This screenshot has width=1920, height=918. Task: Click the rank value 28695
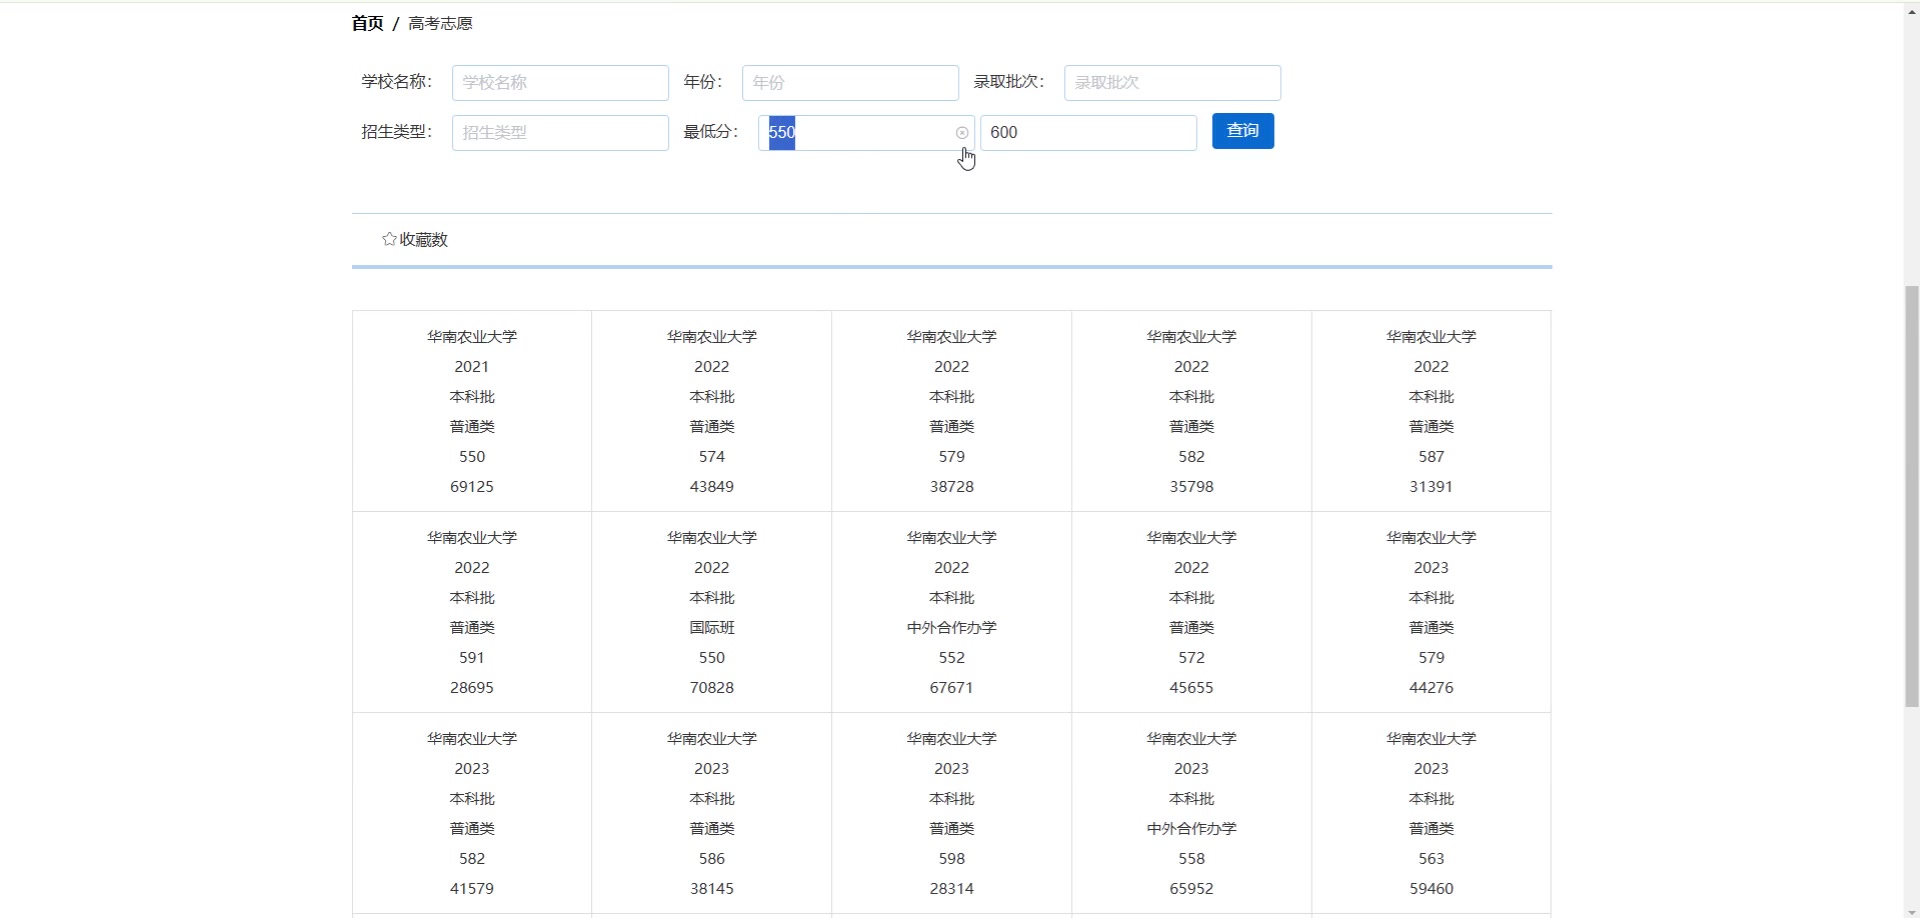click(x=472, y=688)
